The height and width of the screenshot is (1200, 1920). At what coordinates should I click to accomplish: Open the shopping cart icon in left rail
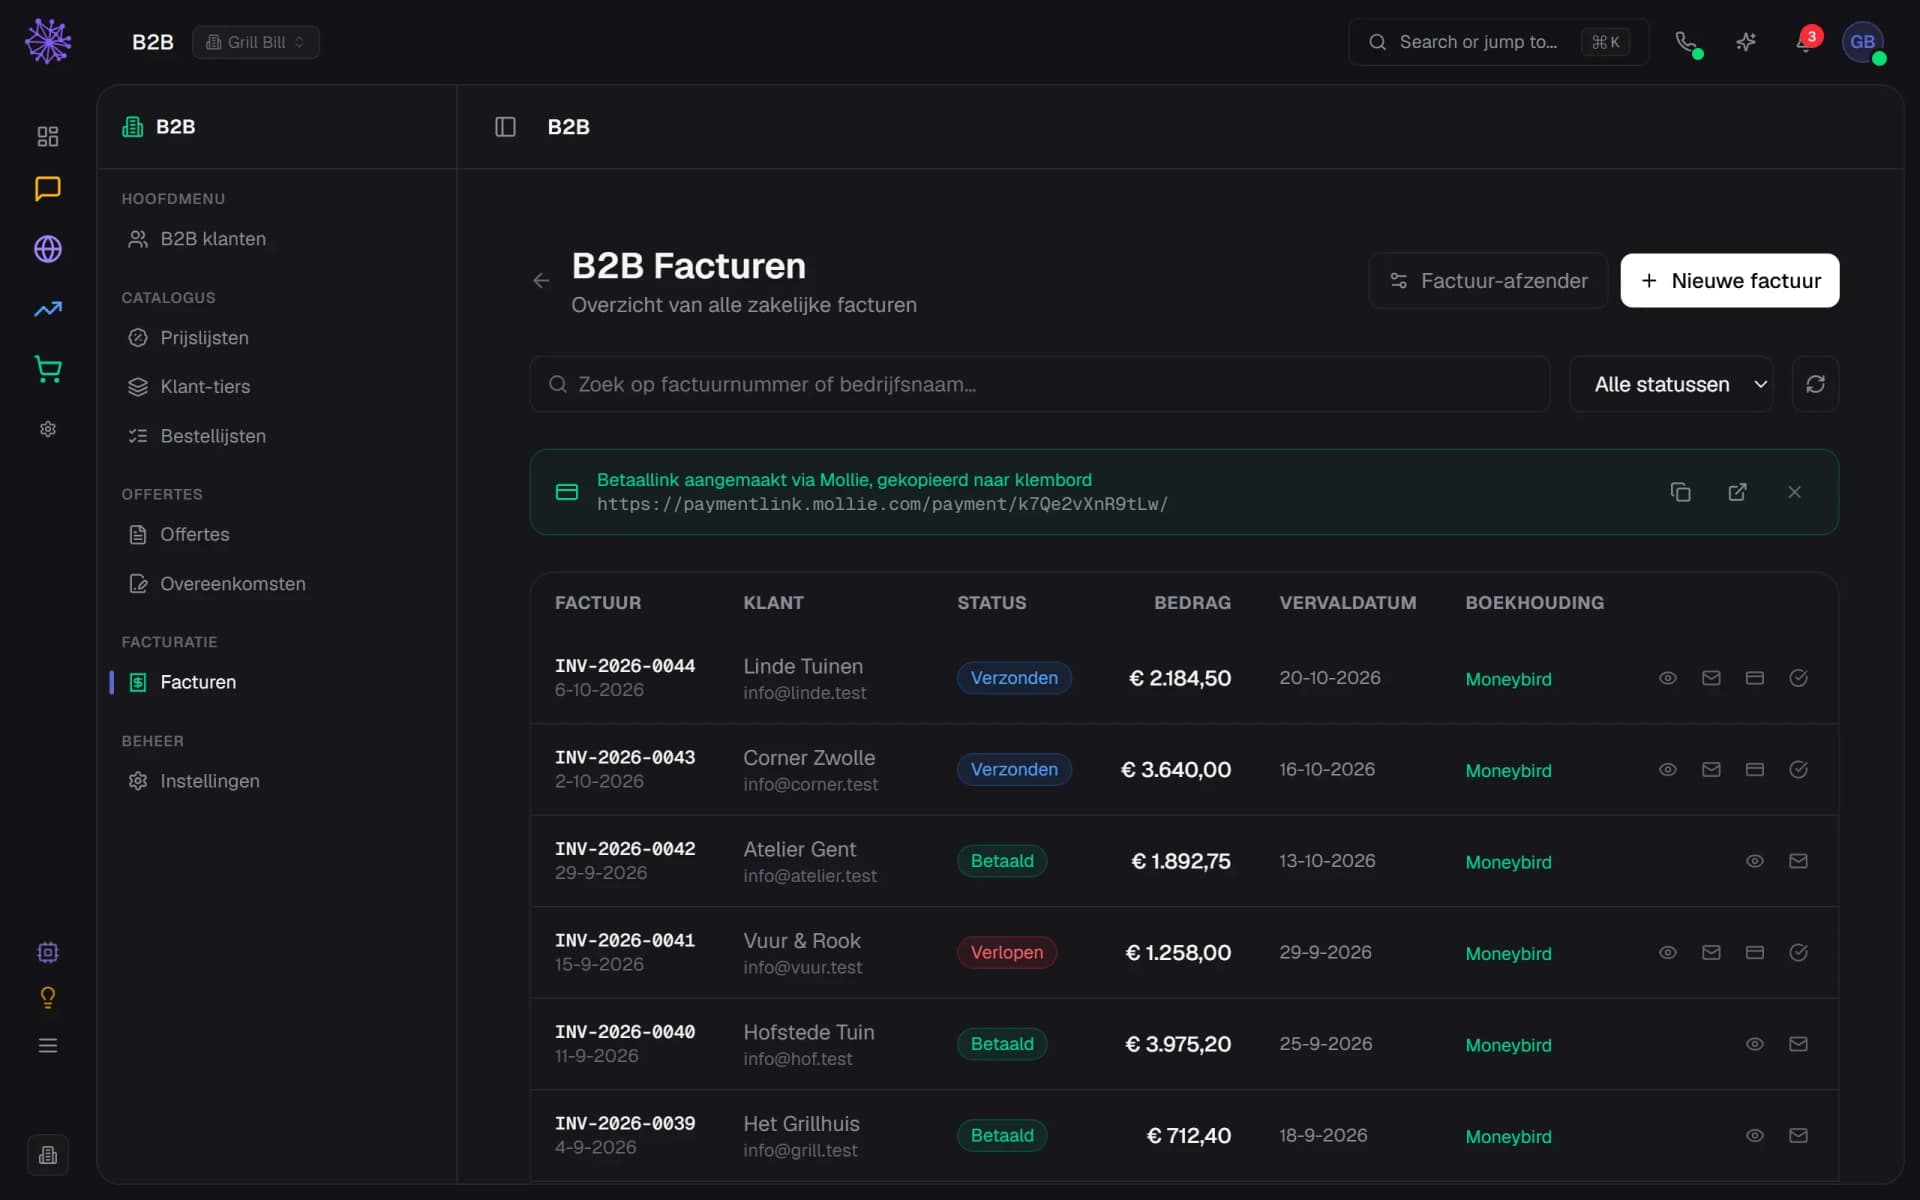point(48,369)
